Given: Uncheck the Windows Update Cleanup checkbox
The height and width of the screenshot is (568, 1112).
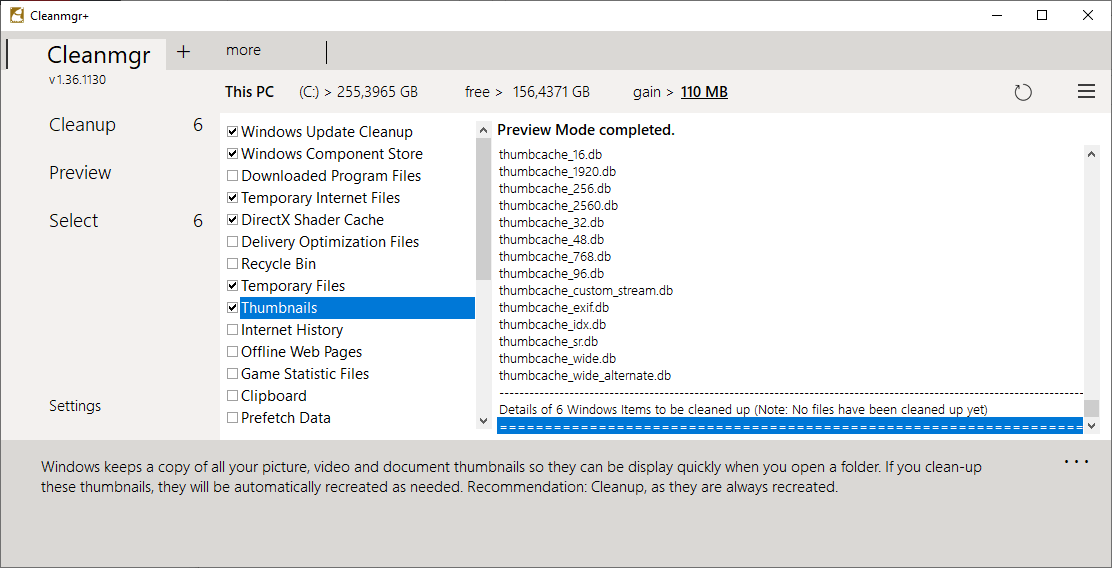Looking at the screenshot, I should point(232,132).
